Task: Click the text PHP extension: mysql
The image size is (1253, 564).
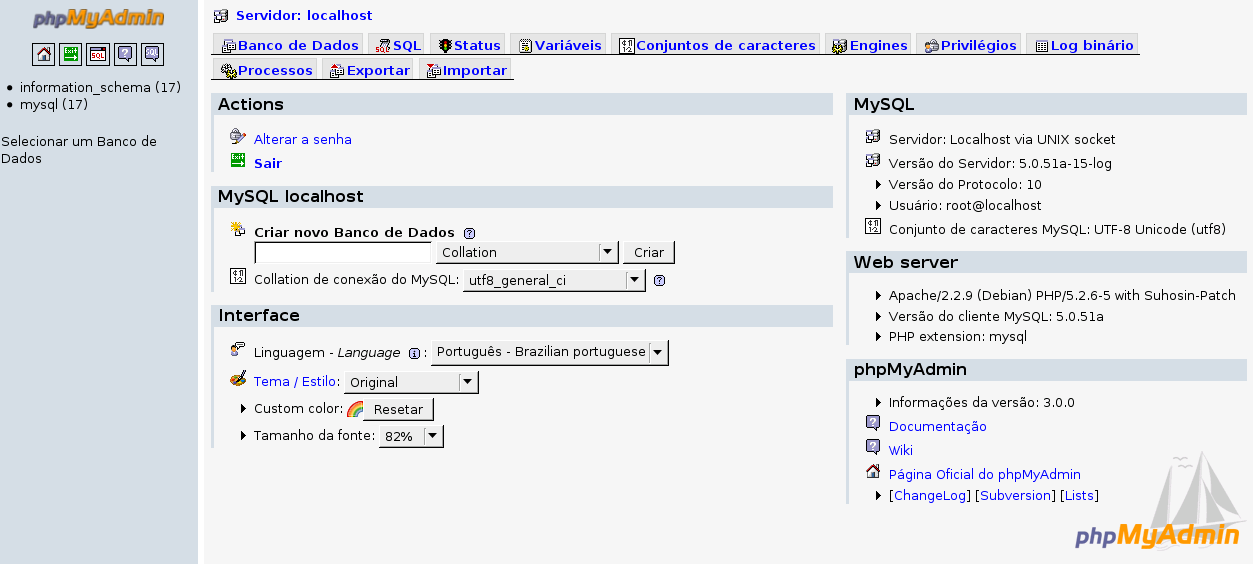Action: pyautogui.click(x=958, y=336)
